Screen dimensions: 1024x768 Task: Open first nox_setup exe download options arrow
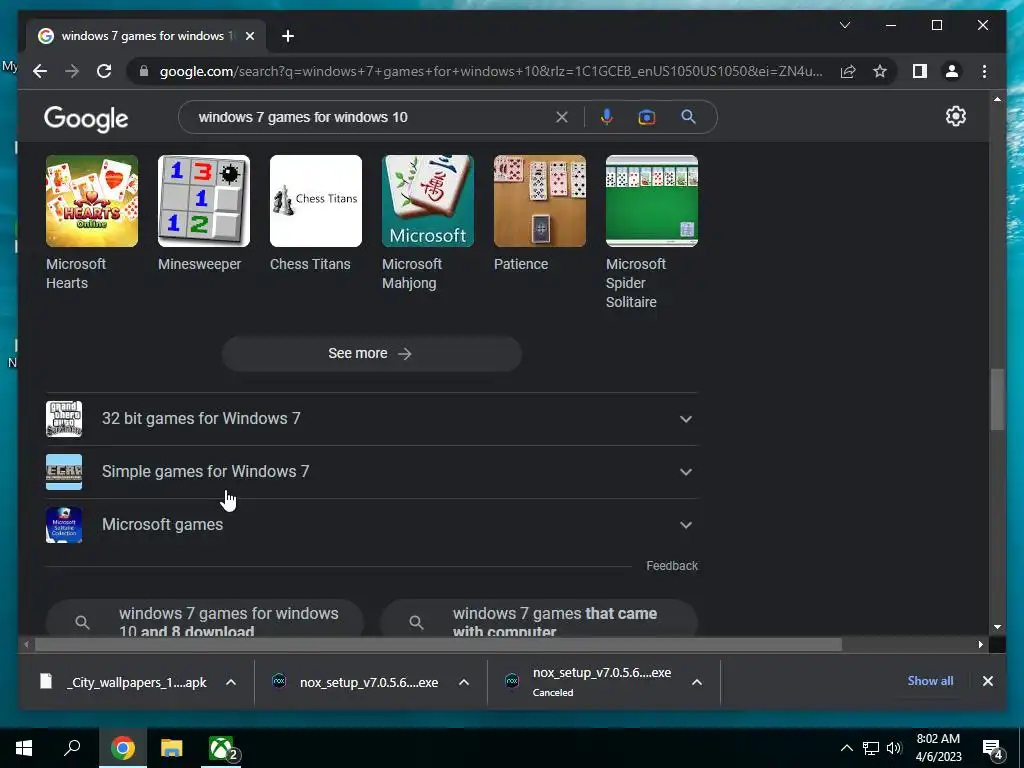(x=464, y=682)
